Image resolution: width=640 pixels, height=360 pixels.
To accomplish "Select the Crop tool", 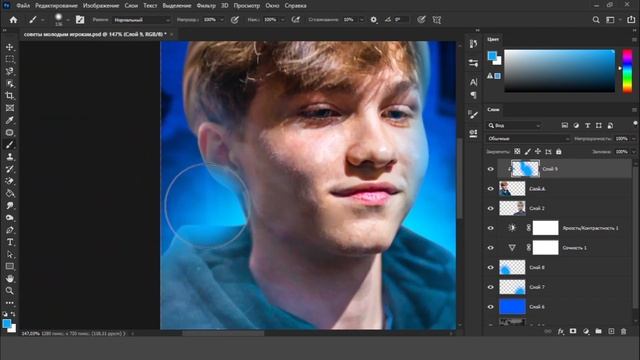I will 9,96.
